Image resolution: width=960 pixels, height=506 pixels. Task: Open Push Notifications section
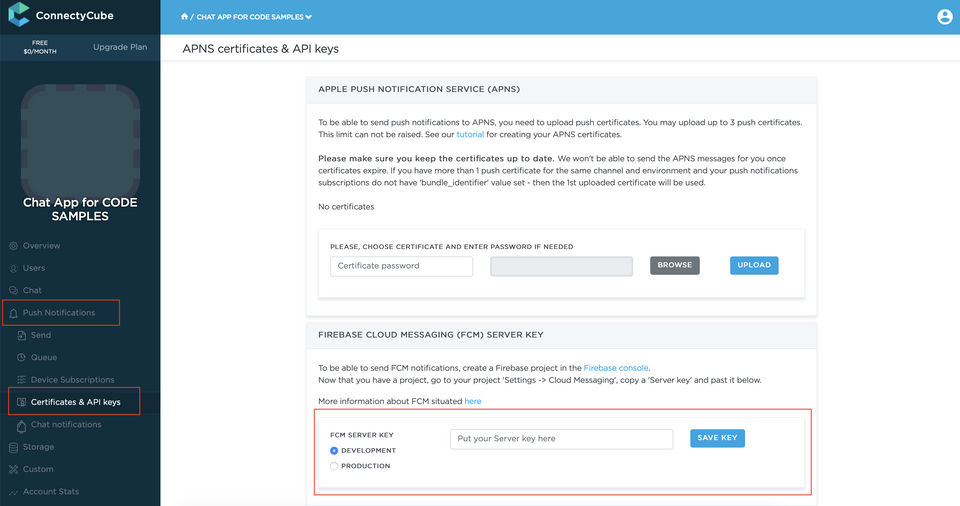pyautogui.click(x=59, y=312)
